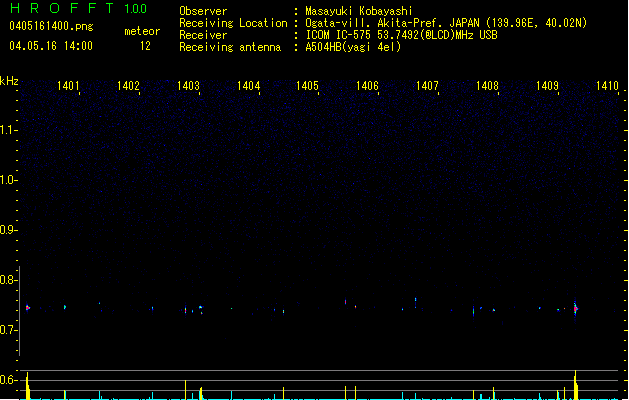Viewport: 629px width, 400px height.
Task: Click the 1401 time axis label
Action: [68, 86]
